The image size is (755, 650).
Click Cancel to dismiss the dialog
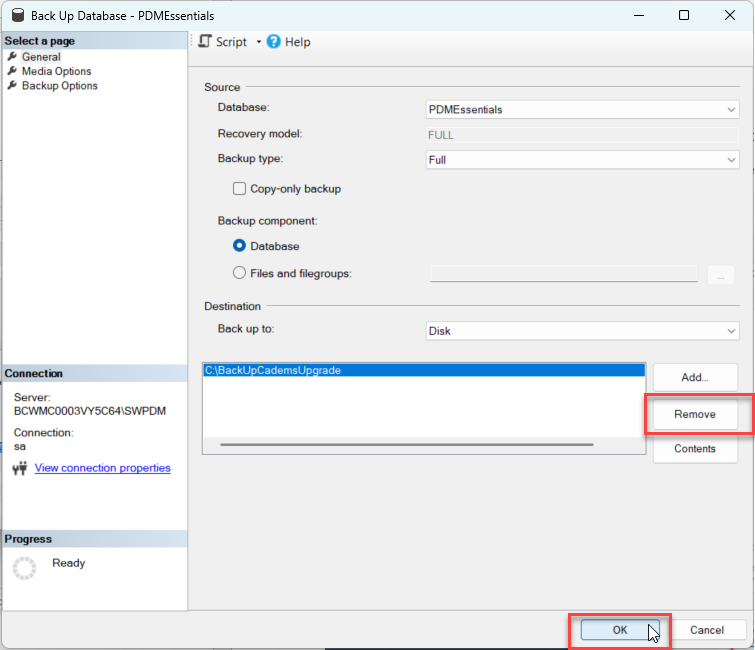tap(707, 630)
